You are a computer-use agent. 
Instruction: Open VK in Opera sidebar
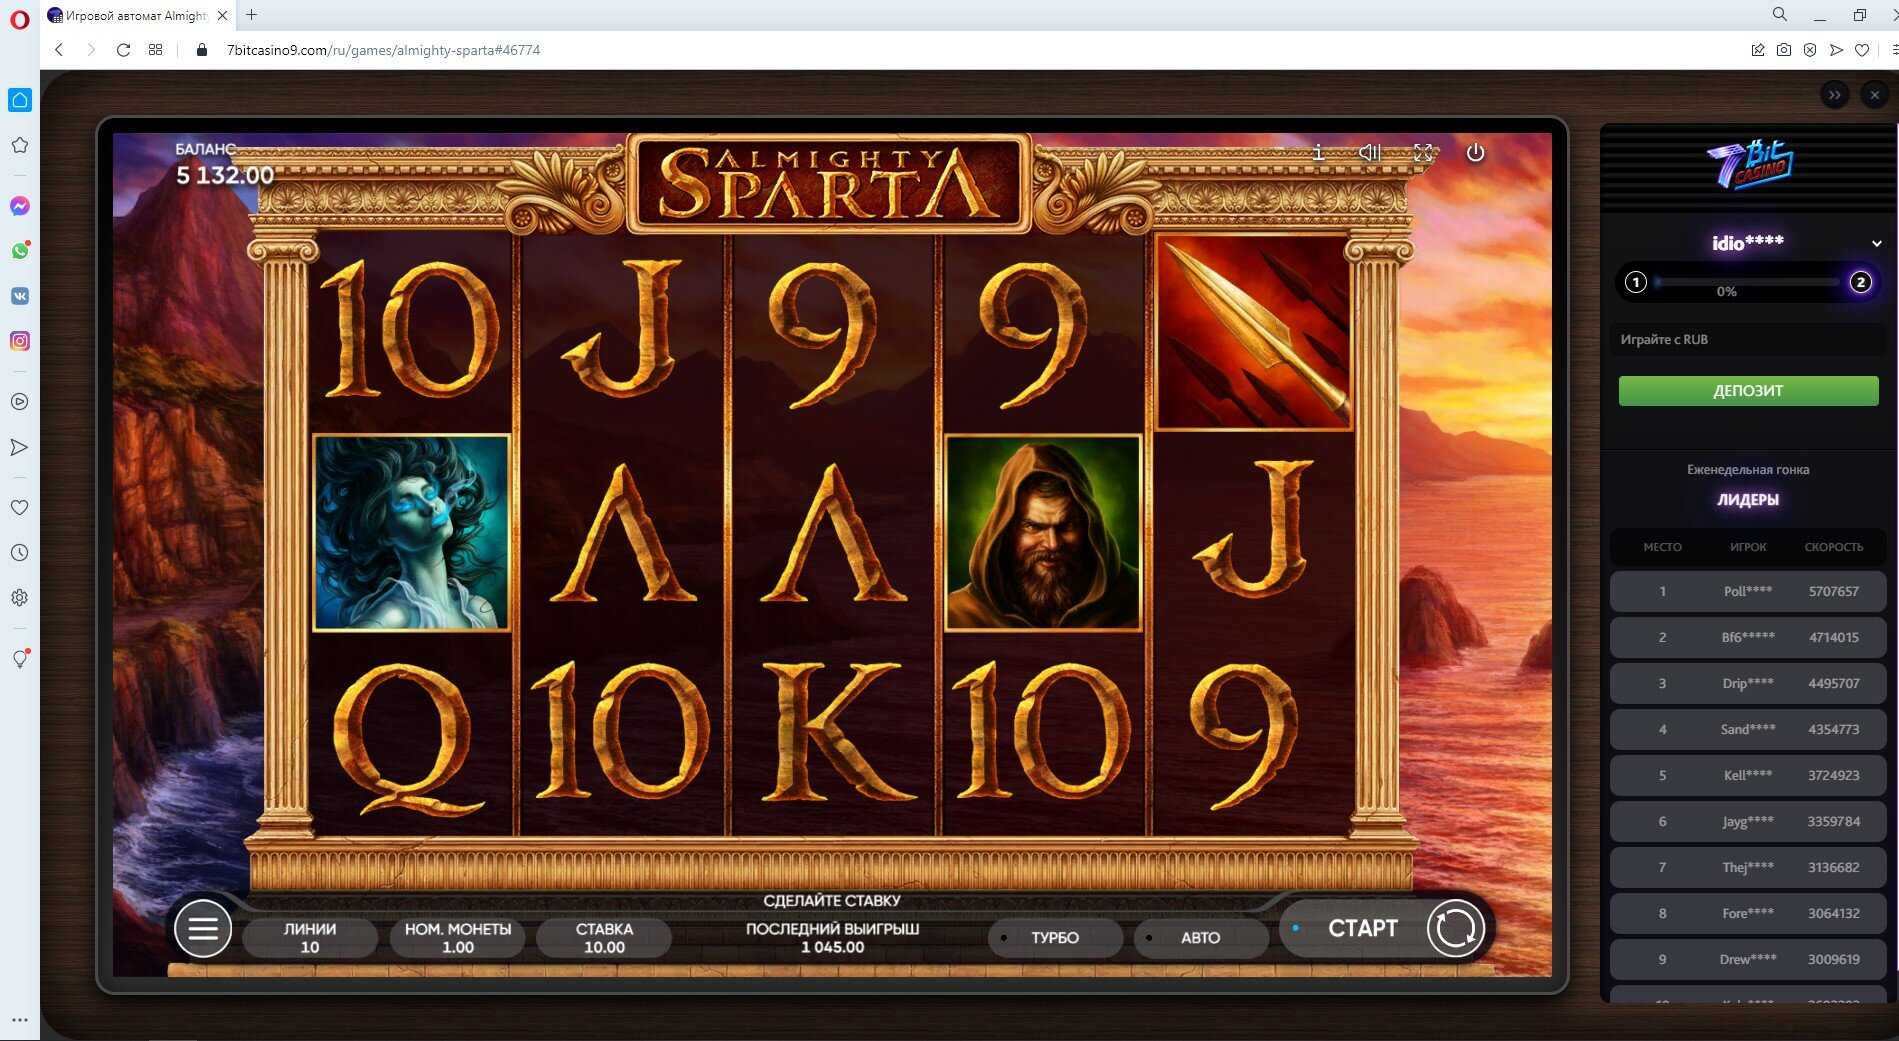point(20,296)
